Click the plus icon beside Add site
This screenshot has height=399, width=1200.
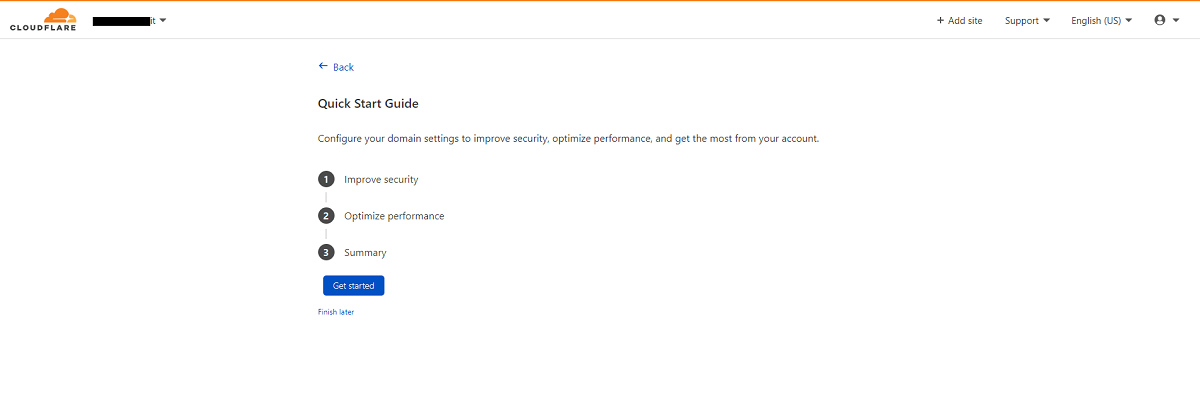940,20
